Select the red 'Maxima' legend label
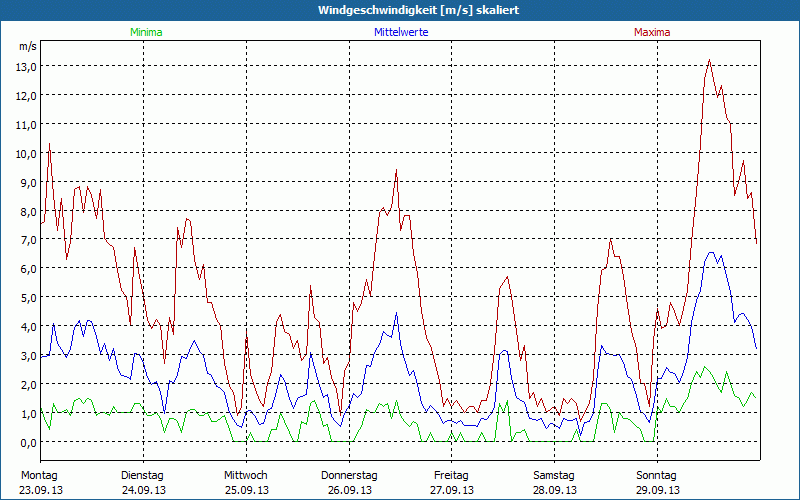The image size is (800, 500). (652, 32)
